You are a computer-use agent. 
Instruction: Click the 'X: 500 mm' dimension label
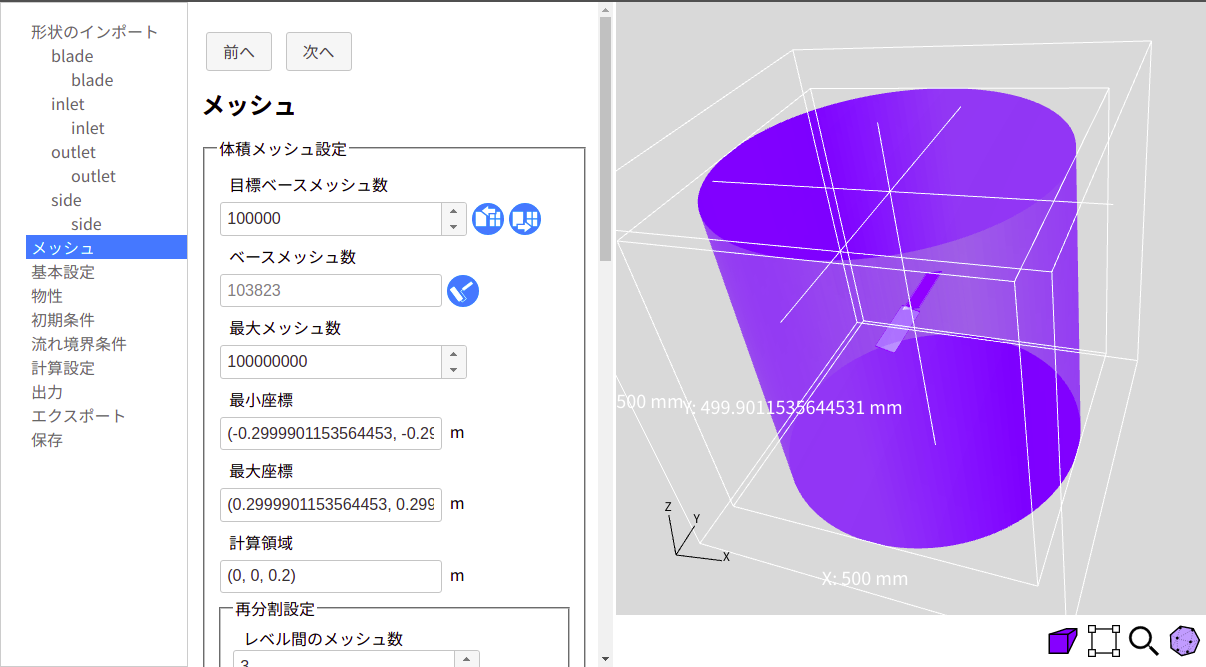(x=865, y=579)
